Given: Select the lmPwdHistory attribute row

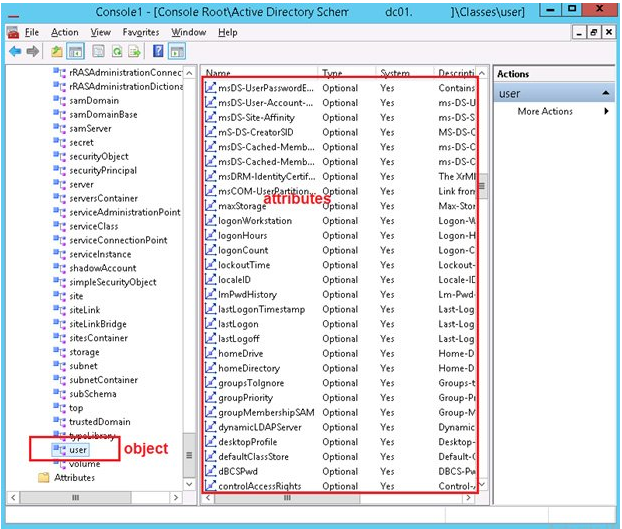Looking at the screenshot, I should 340,294.
